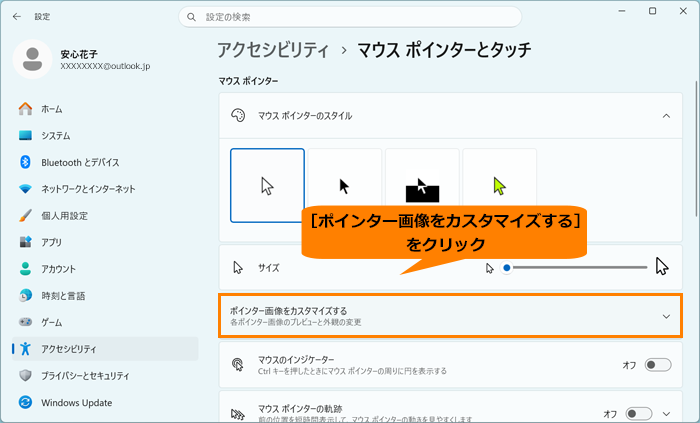Open 個人用設定 in sidebar
Screen dimensions: 700x423
pos(105,216)
